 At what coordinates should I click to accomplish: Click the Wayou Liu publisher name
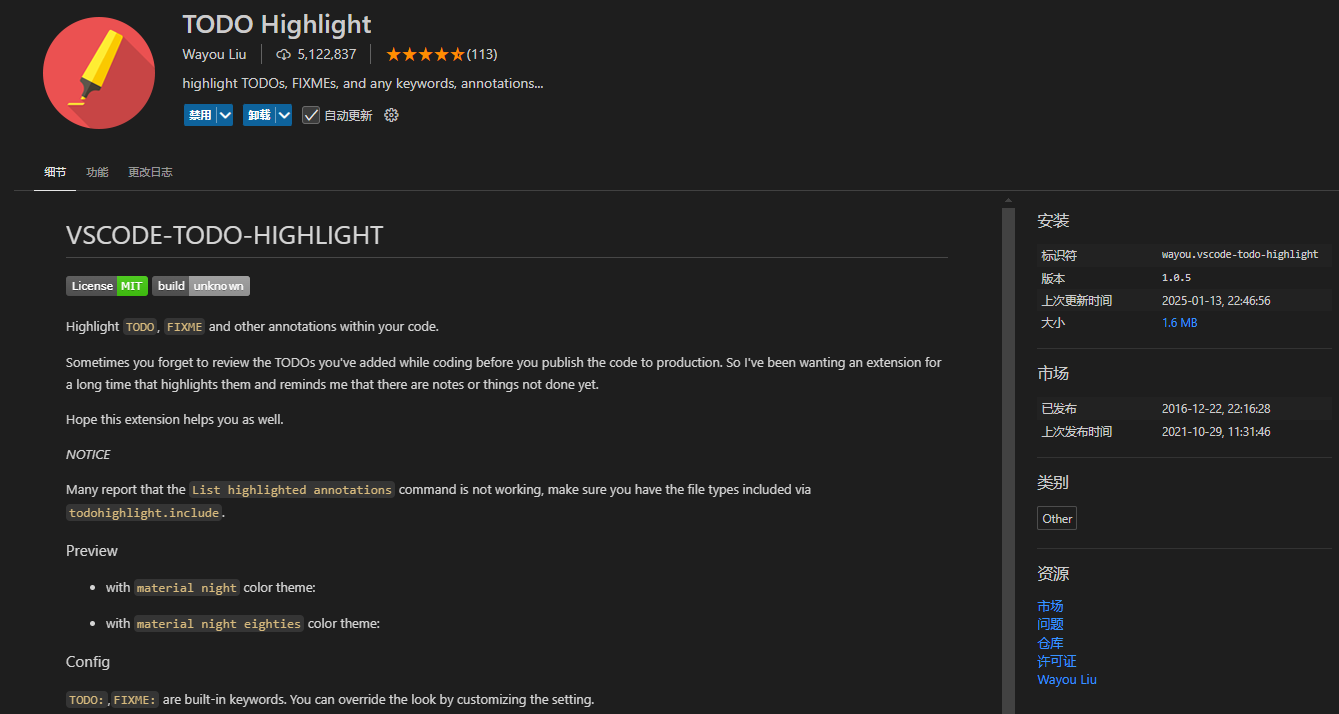(x=214, y=54)
